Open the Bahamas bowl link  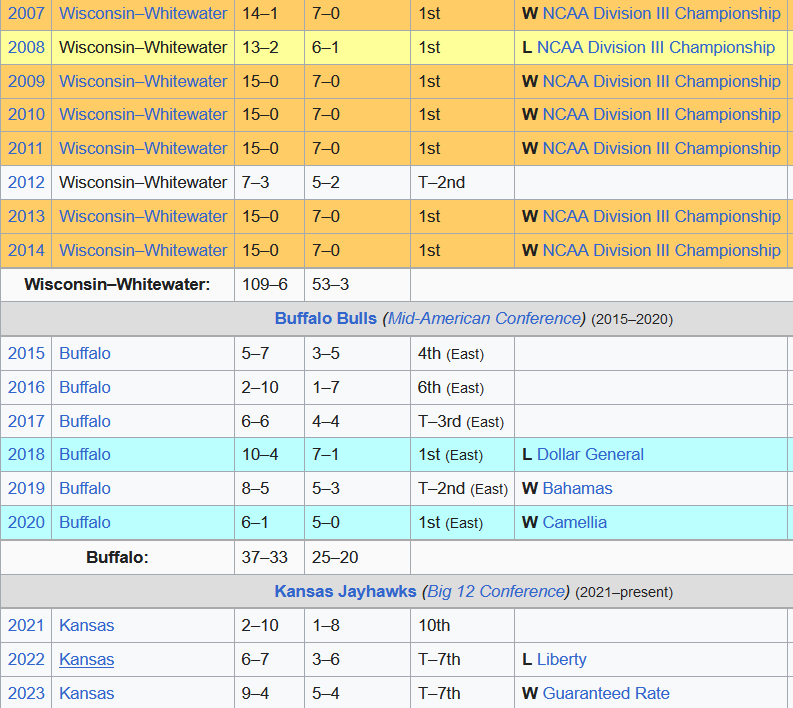coord(578,488)
